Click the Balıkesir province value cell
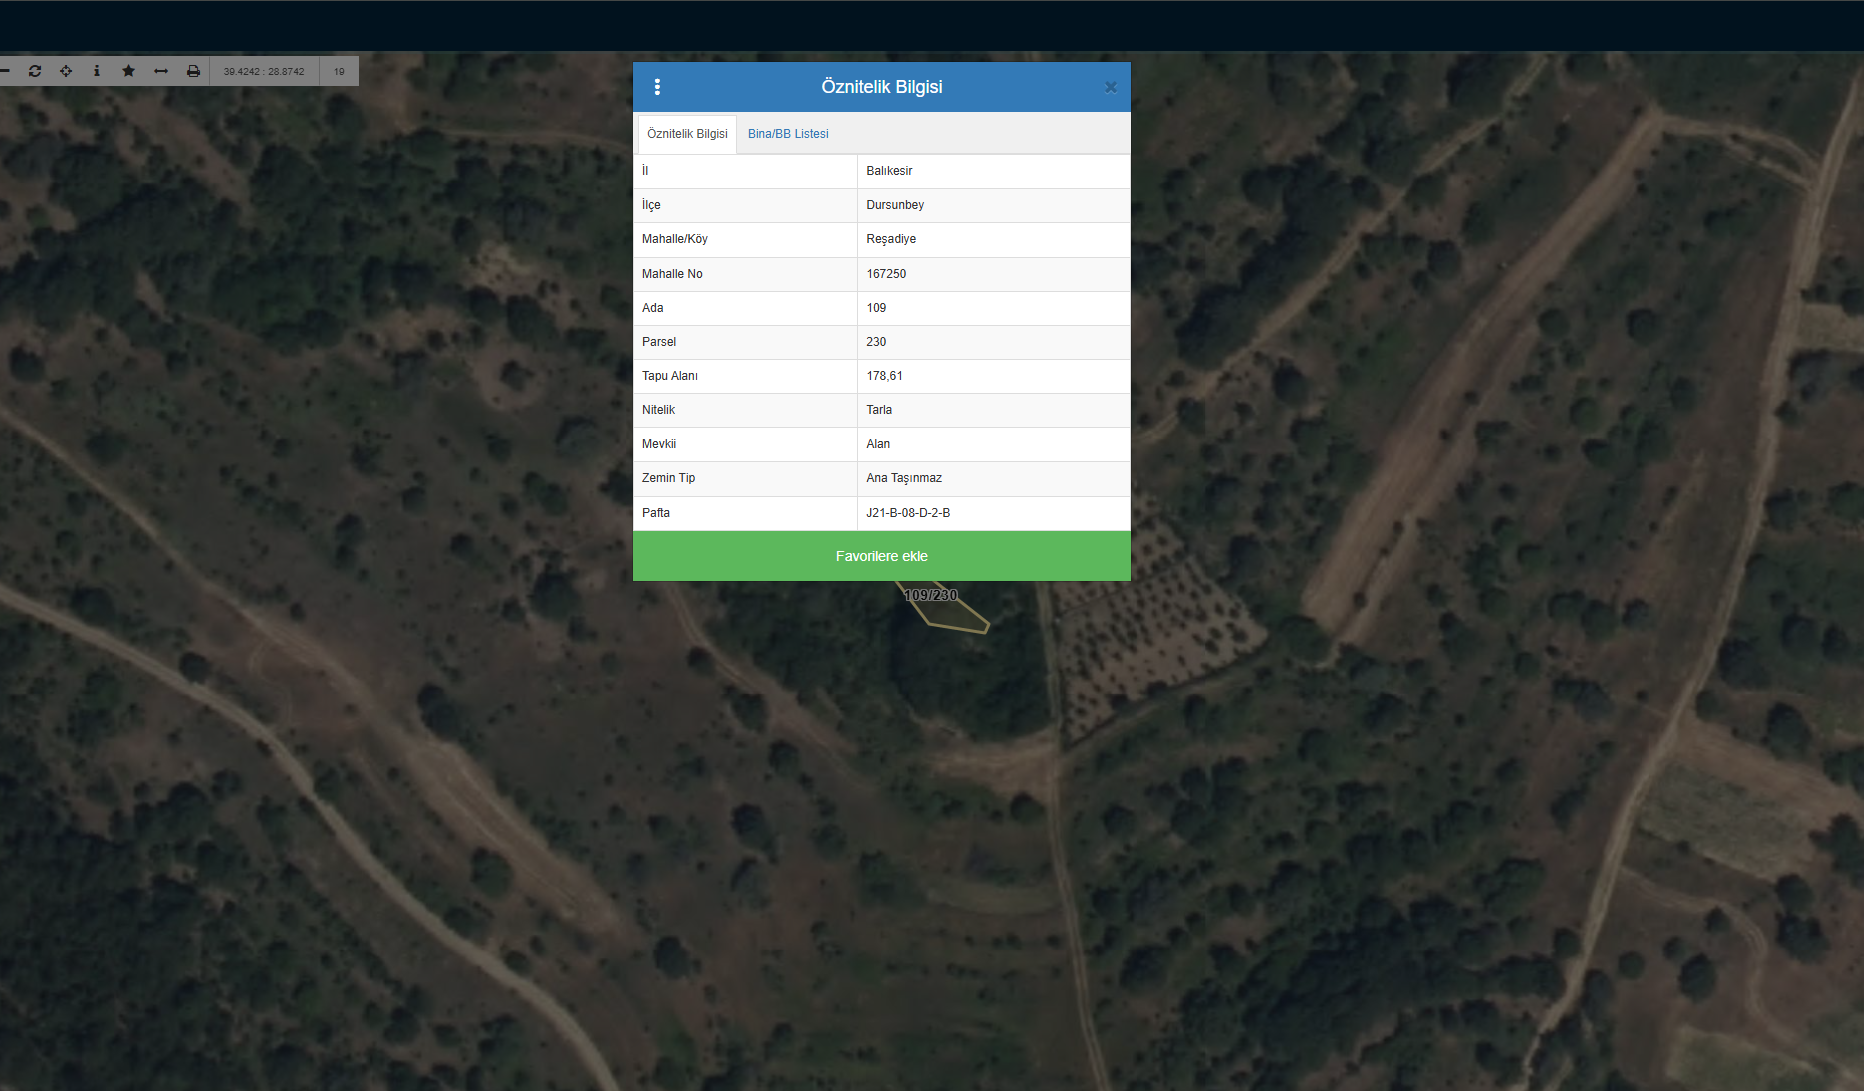Image resolution: width=1864 pixels, height=1091 pixels. pos(889,171)
